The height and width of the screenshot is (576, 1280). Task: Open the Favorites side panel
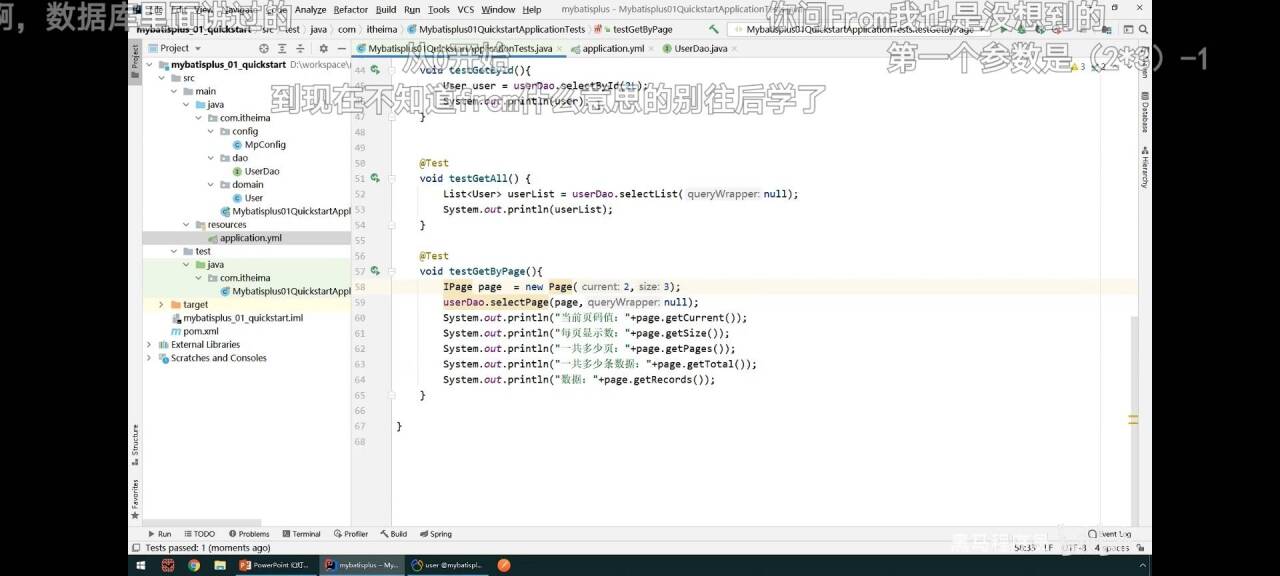click(x=135, y=498)
